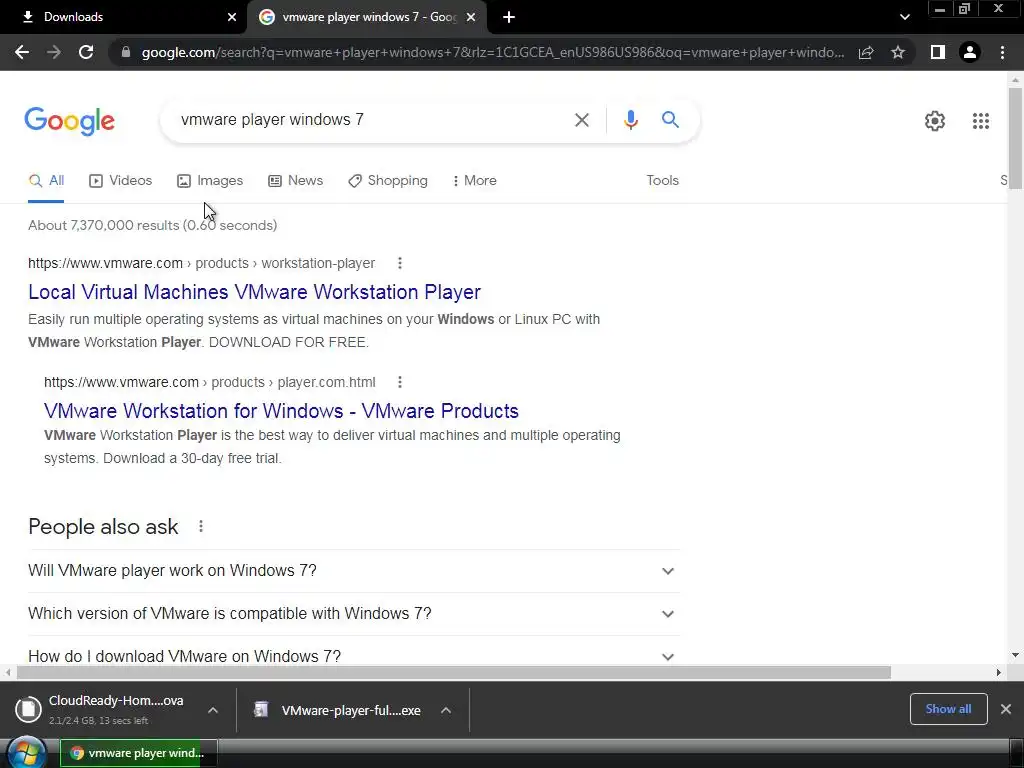This screenshot has height=768, width=1024.
Task: Open the VMware-player-full exe download
Action: tap(338, 710)
